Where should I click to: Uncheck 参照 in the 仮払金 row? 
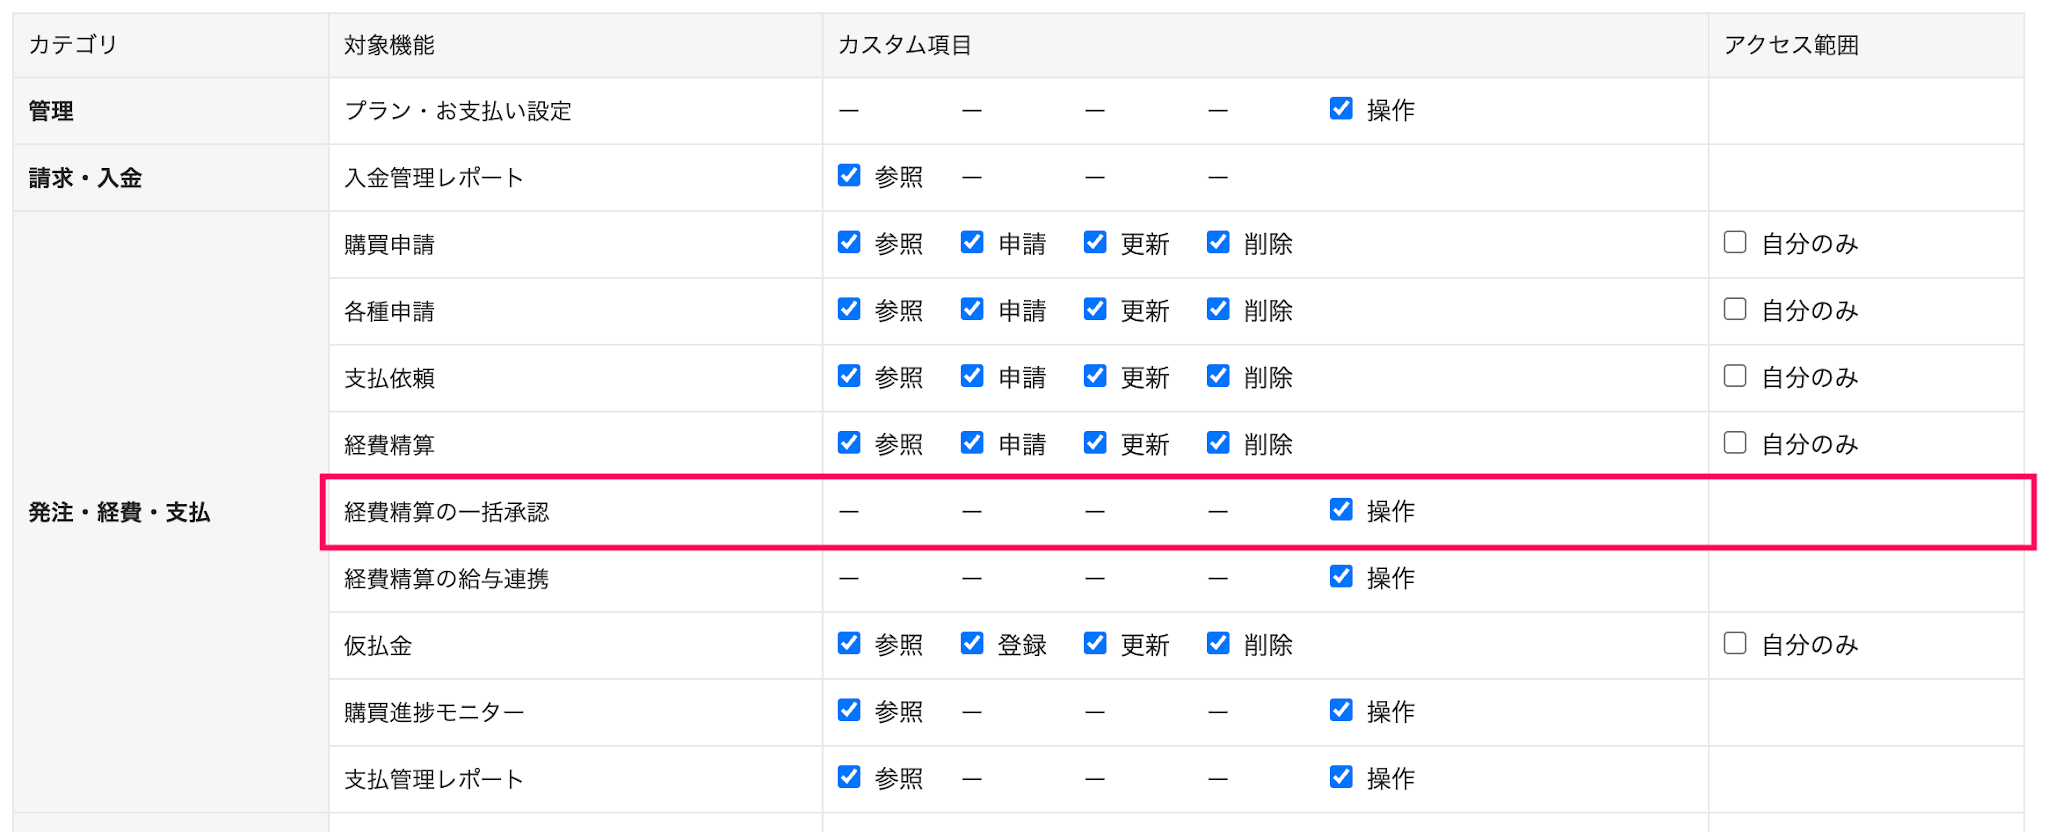click(849, 643)
